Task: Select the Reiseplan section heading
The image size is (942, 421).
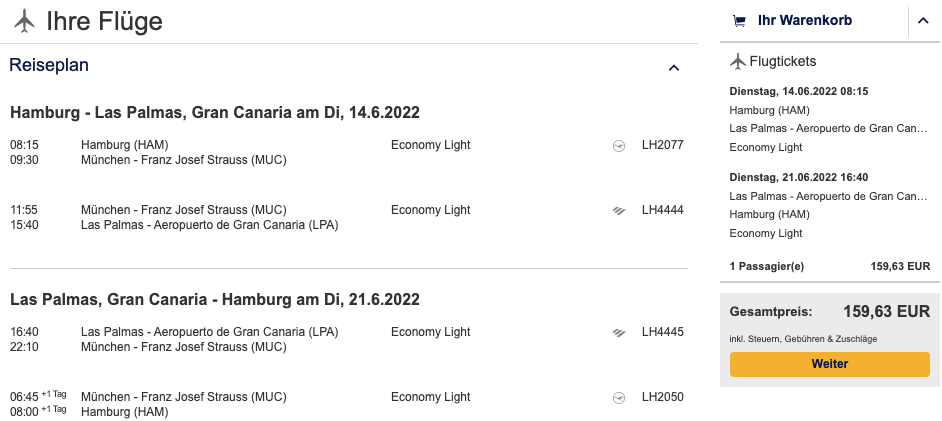Action: click(x=49, y=66)
